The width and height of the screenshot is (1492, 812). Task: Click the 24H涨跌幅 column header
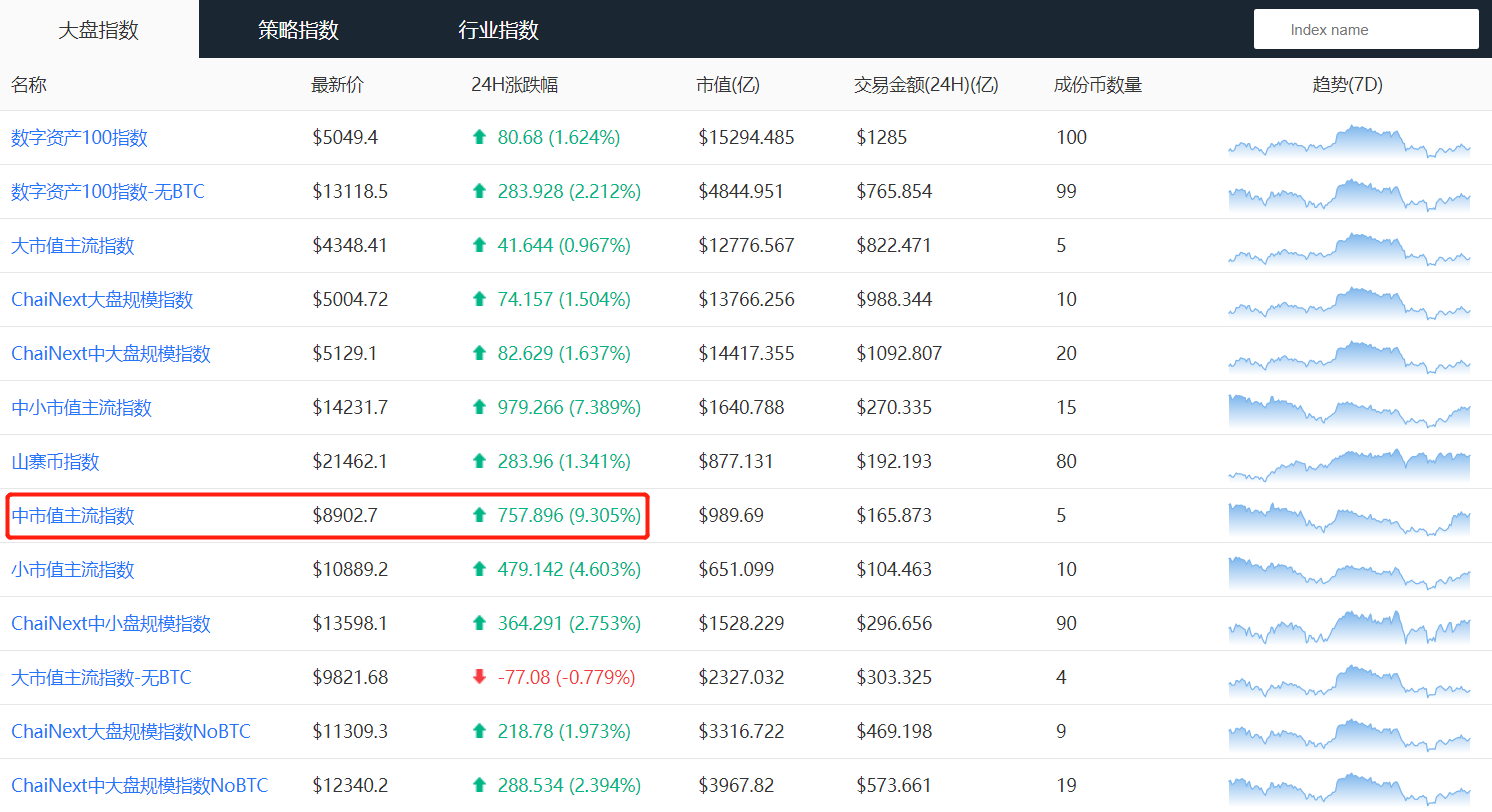[514, 85]
